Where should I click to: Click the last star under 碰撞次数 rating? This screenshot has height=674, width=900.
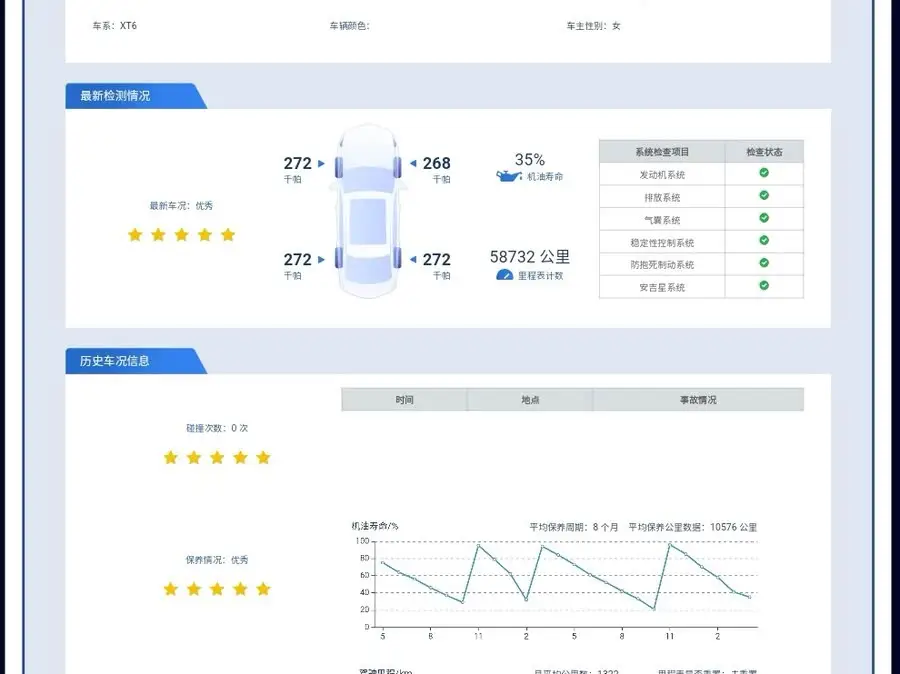(x=263, y=457)
